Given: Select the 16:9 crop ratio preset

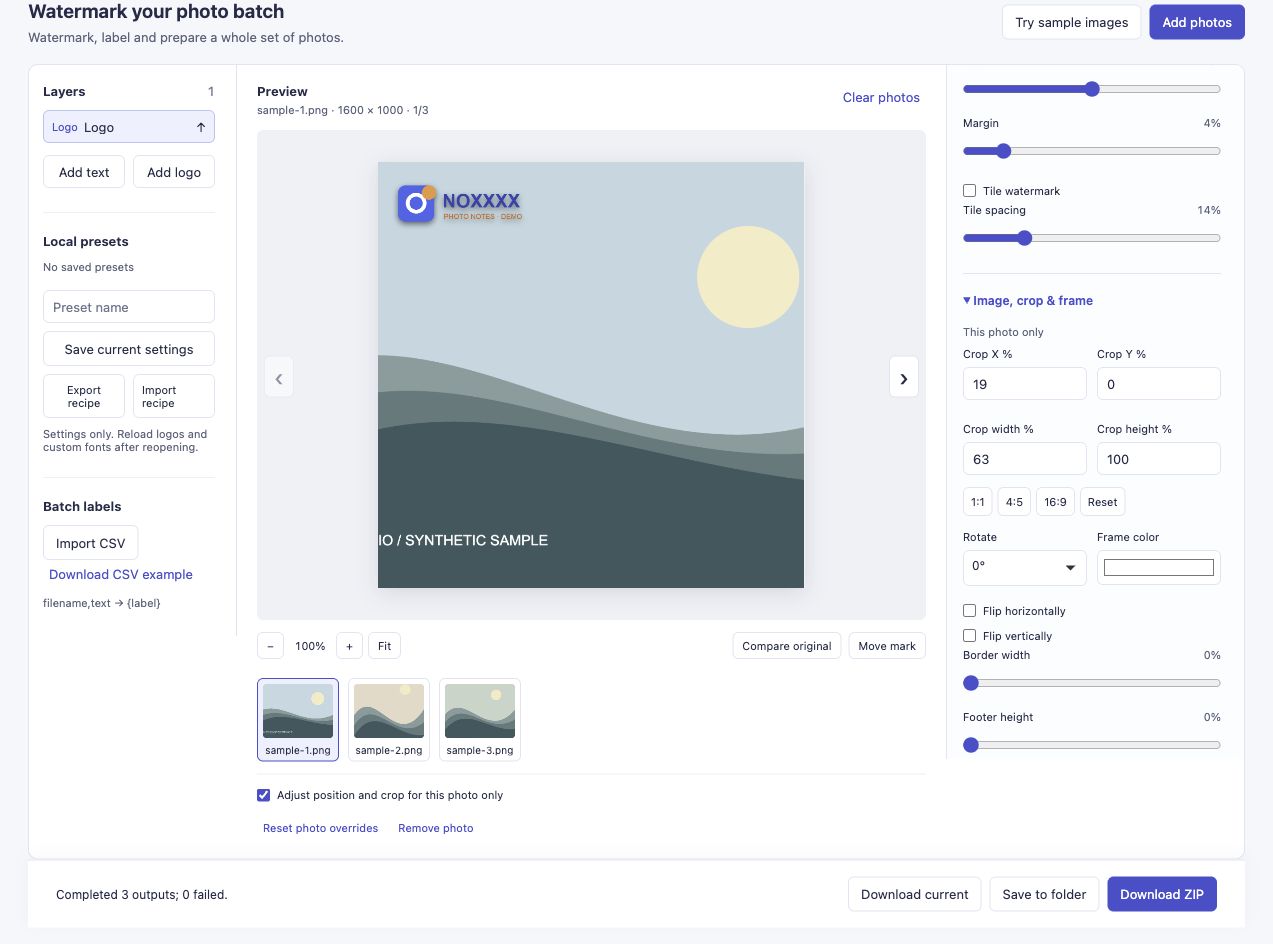Looking at the screenshot, I should click(x=1055, y=502).
